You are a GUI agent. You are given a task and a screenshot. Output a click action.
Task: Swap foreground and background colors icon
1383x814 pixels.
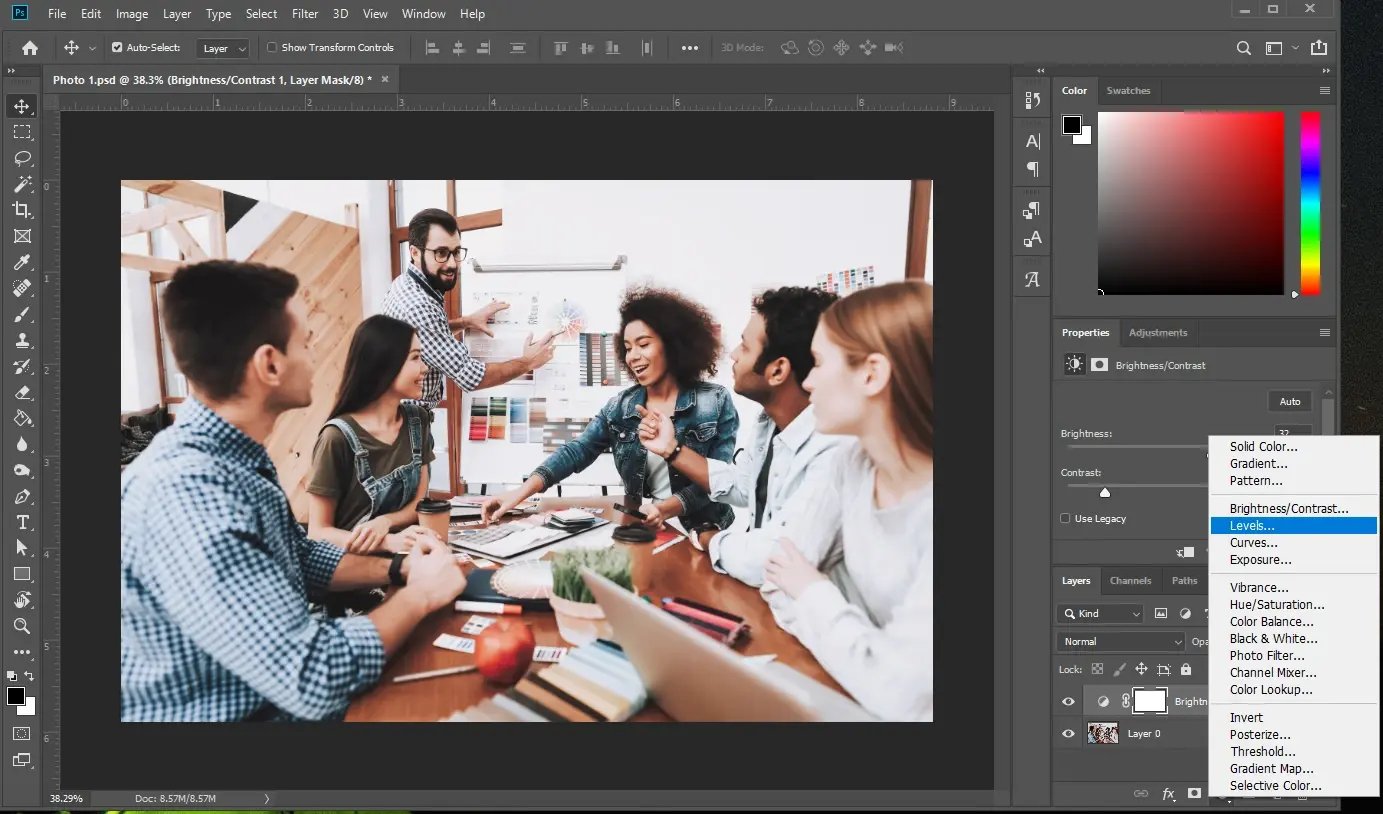point(29,676)
